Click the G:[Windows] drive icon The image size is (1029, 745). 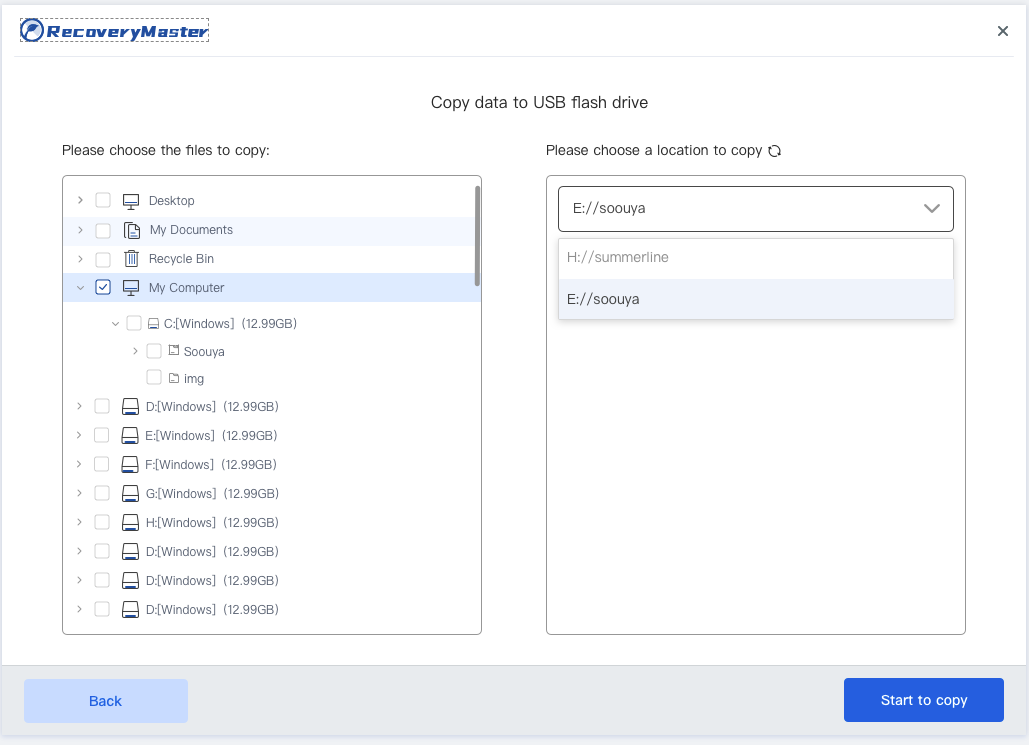point(130,494)
